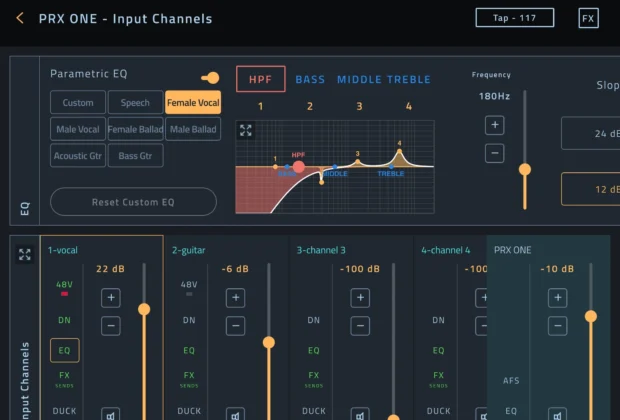
Task: Toggle 48V phantom power on 1-vocal
Action: (x=64, y=288)
